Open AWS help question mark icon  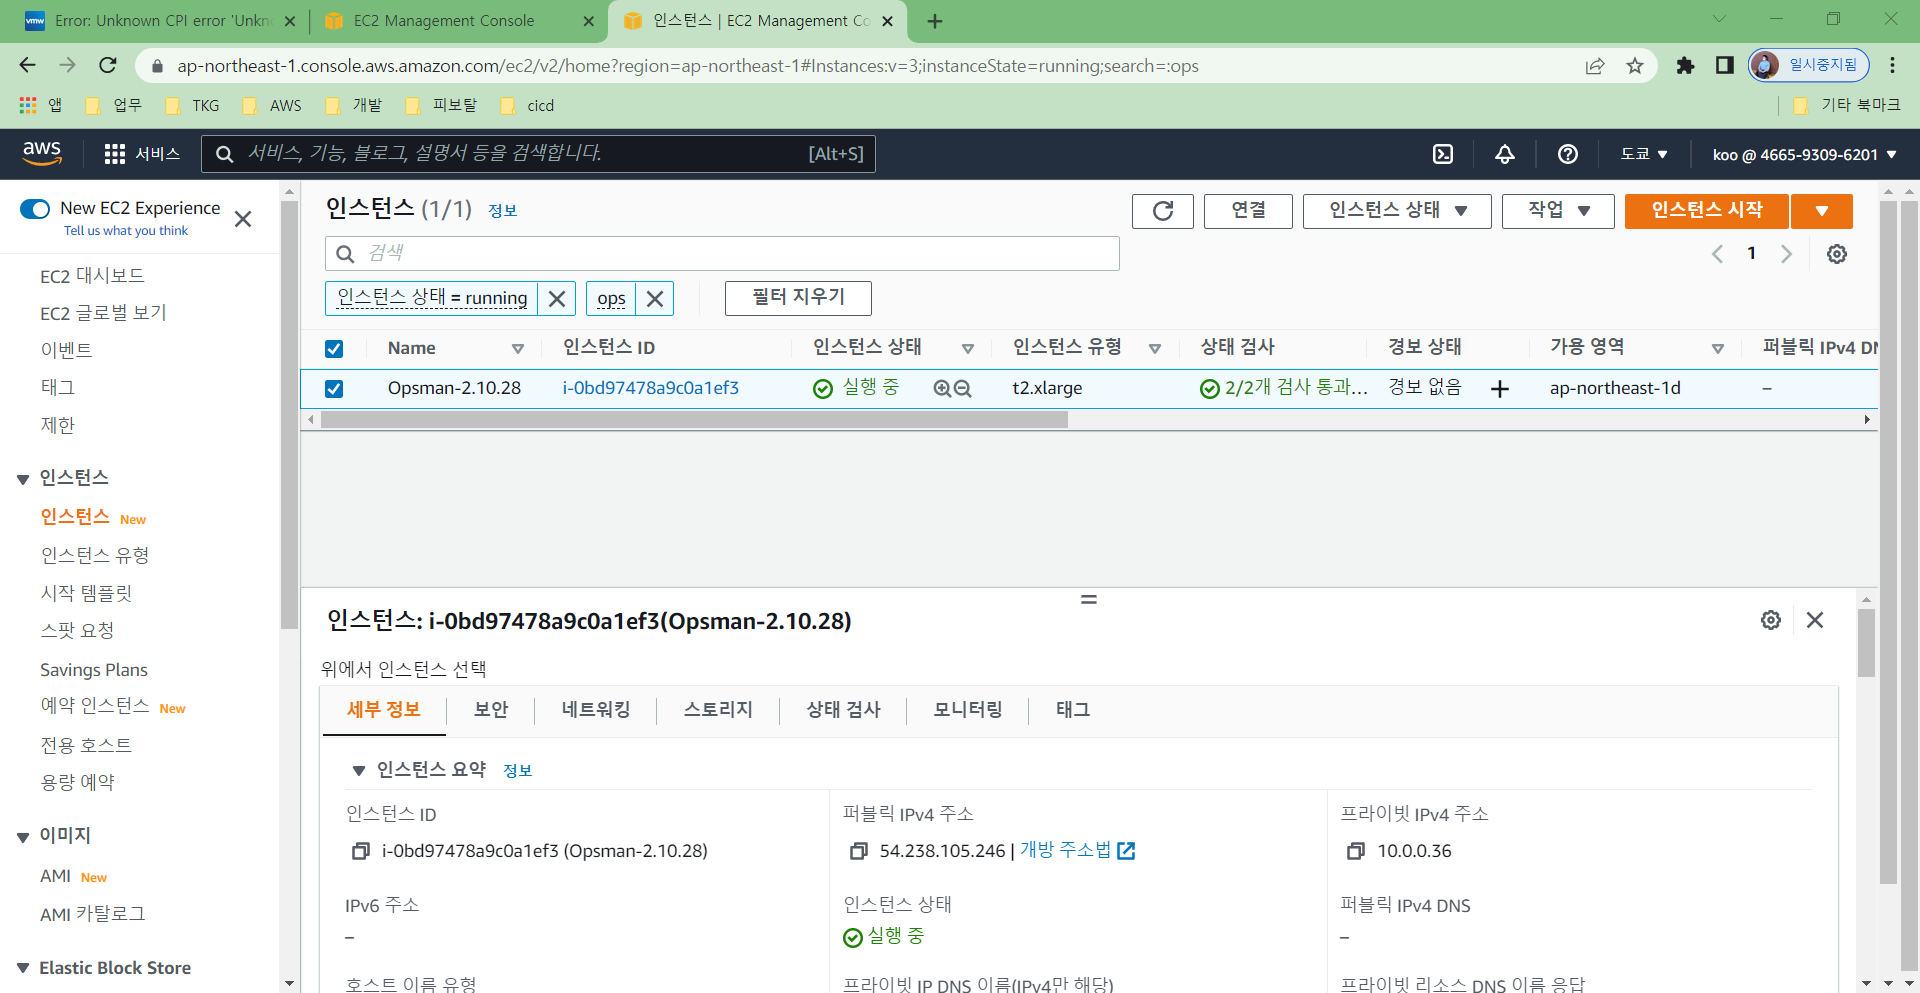[1568, 154]
